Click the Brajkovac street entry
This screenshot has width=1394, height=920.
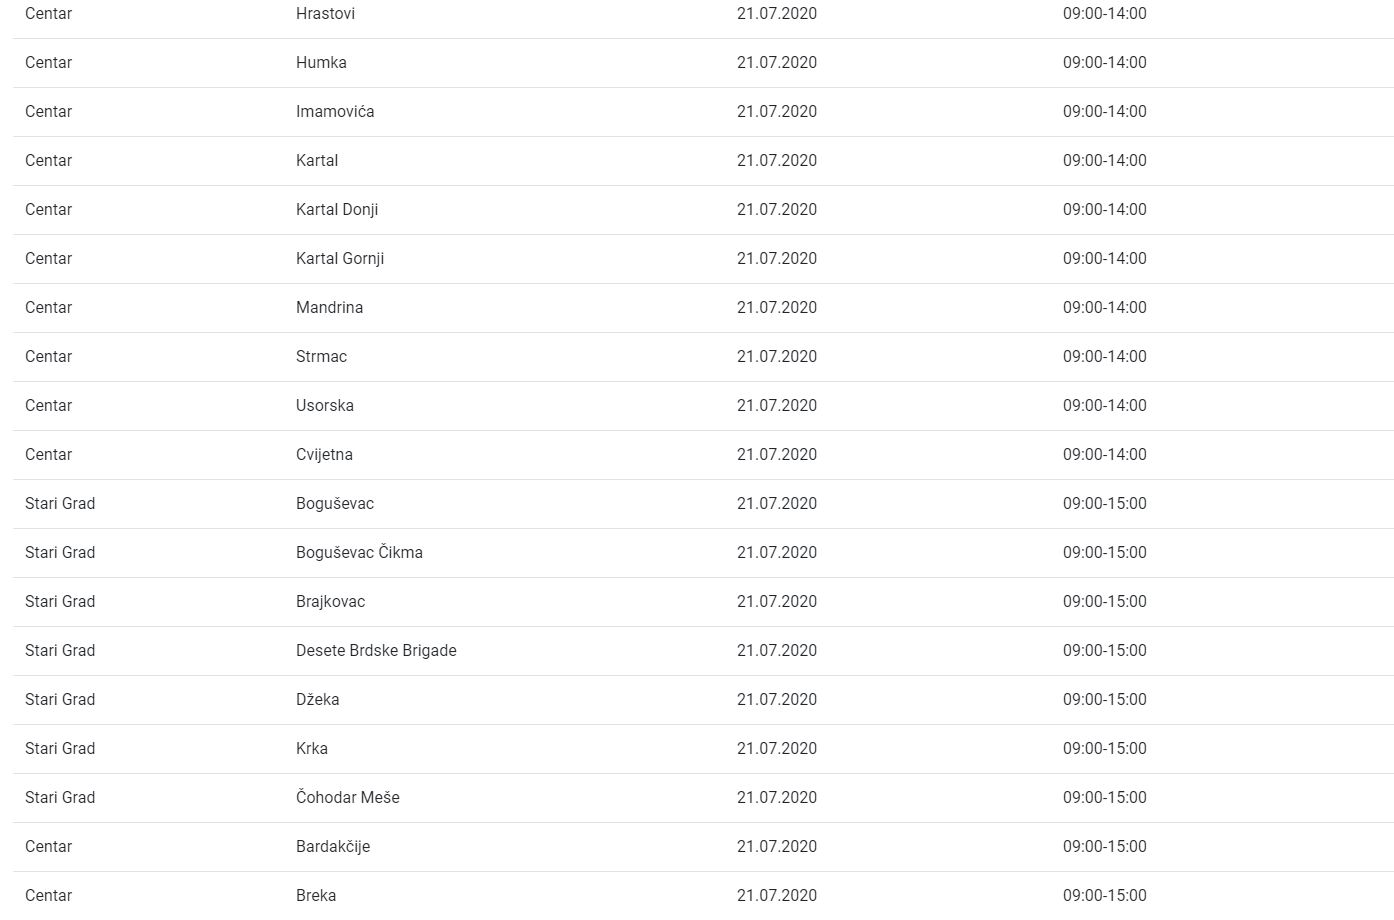(330, 602)
